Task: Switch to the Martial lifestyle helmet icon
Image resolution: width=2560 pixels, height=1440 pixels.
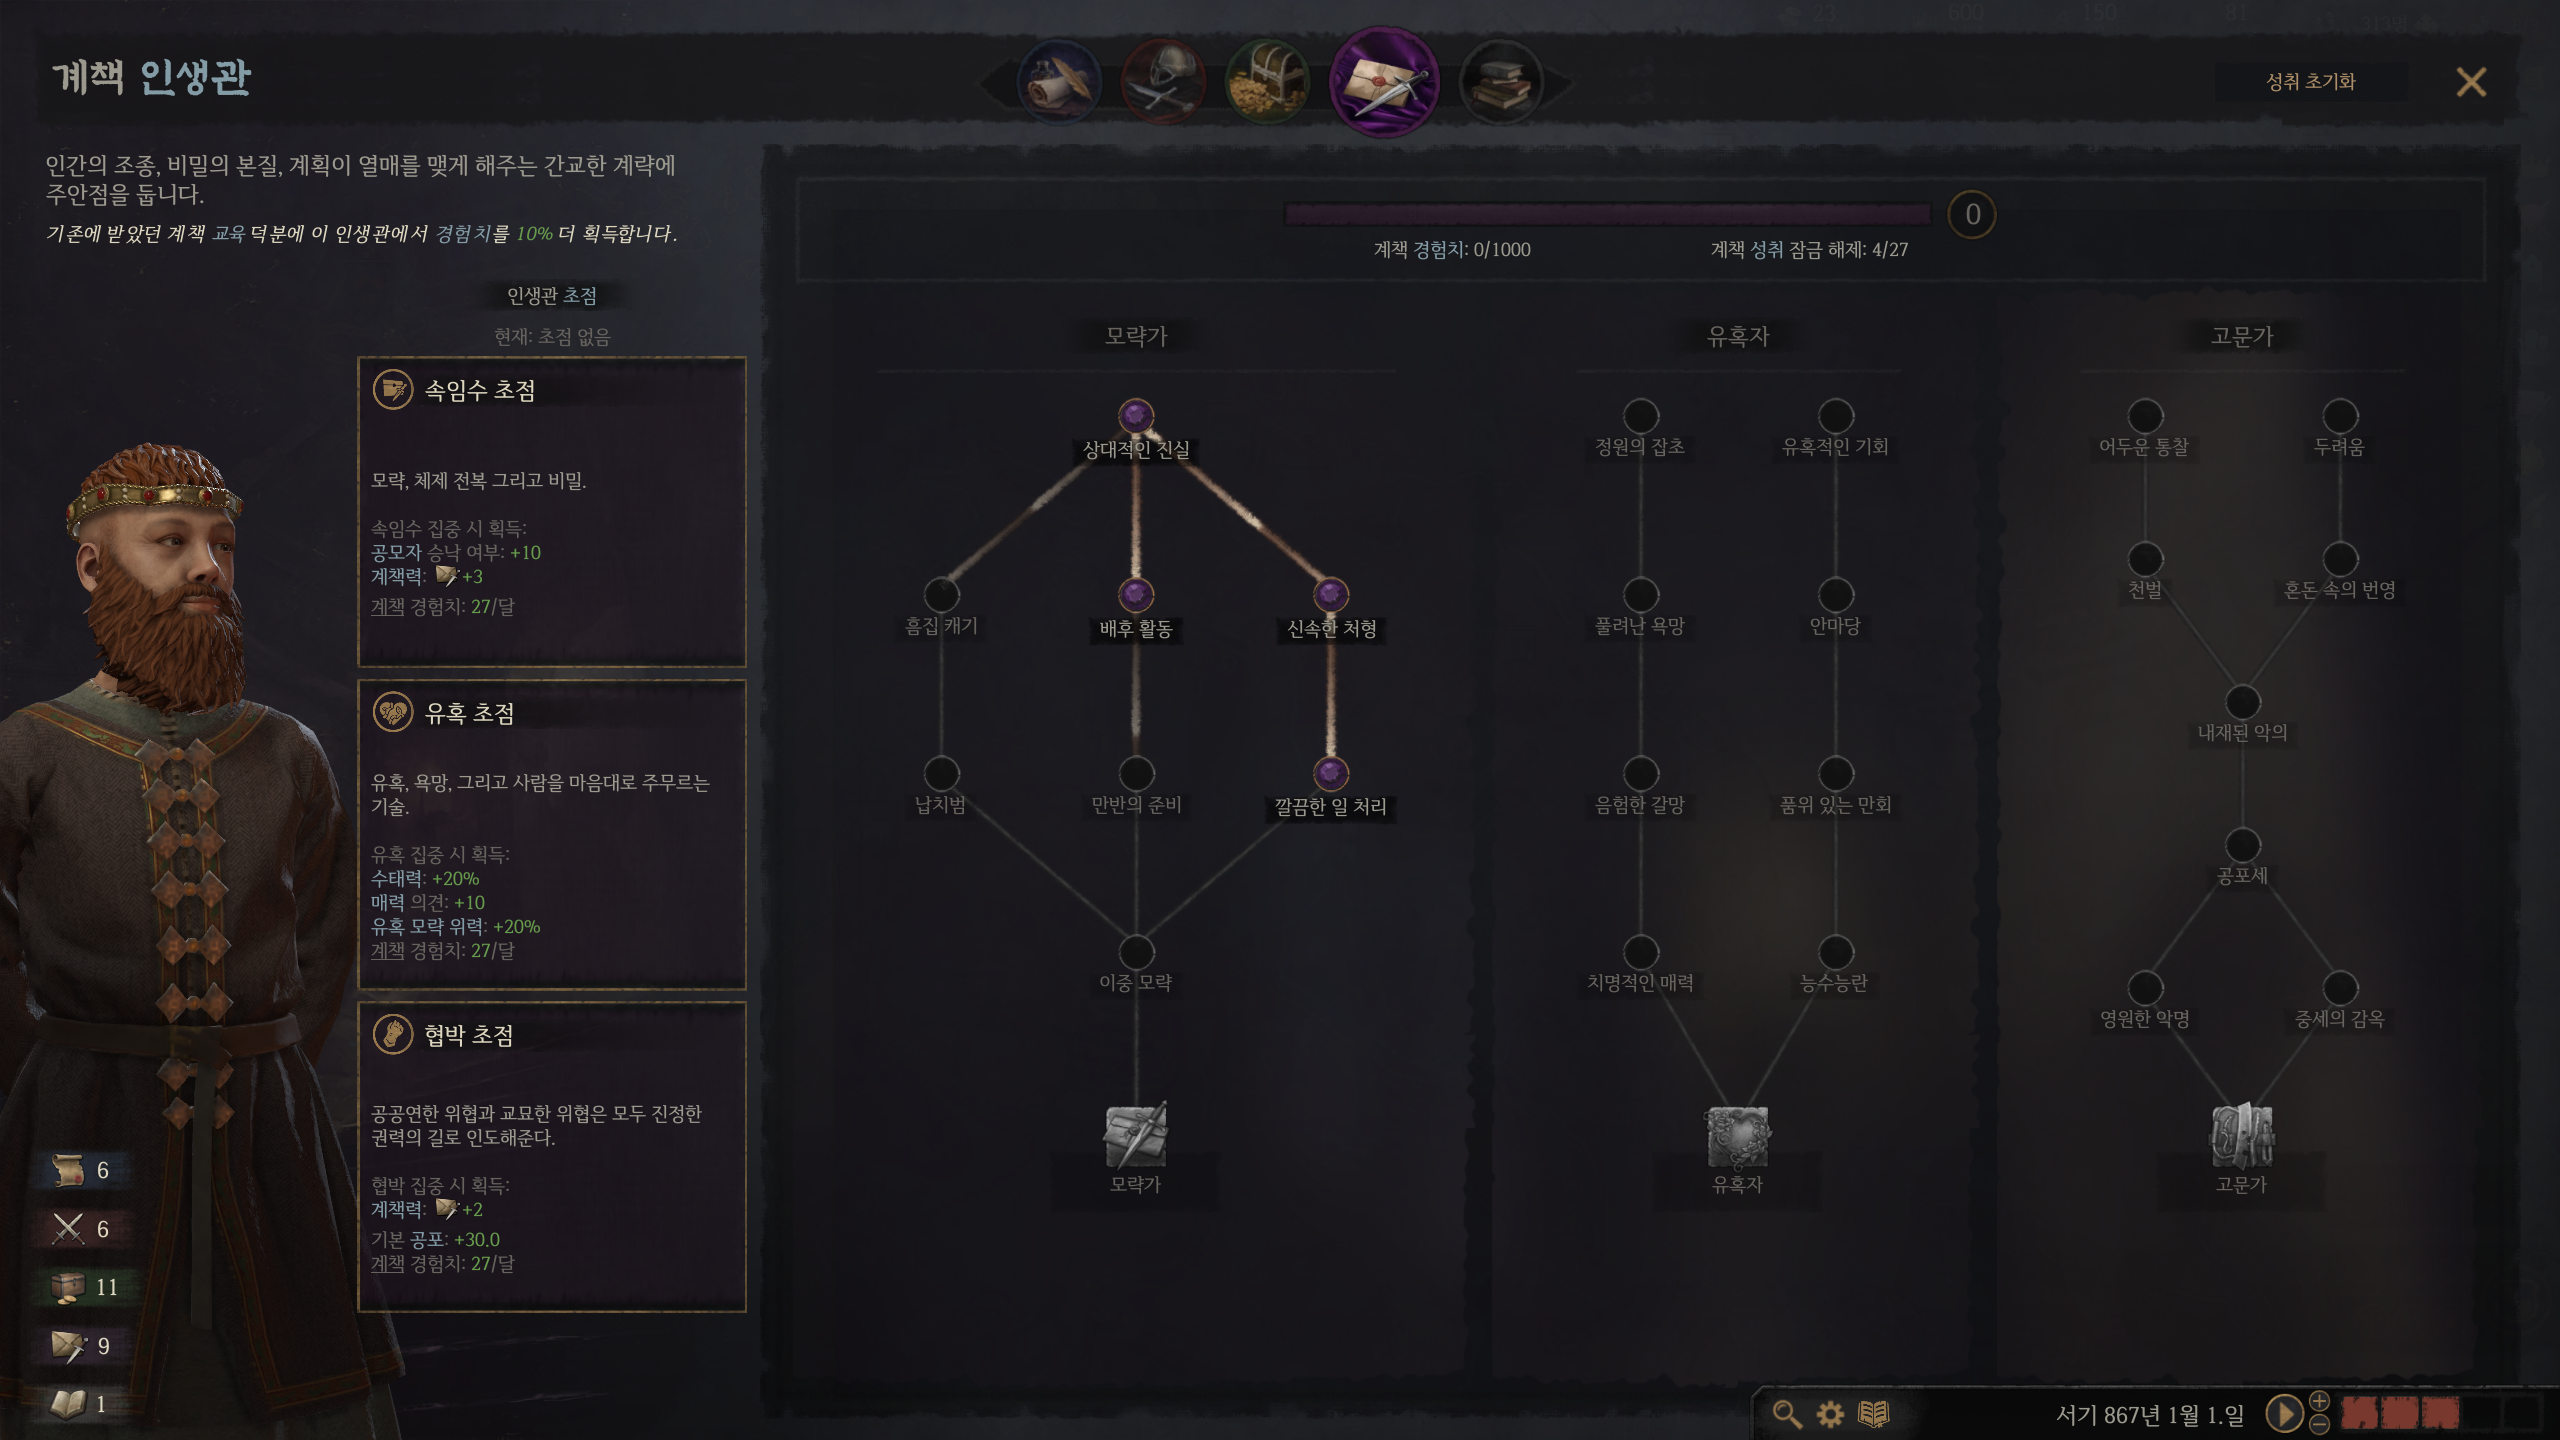Action: (1163, 82)
